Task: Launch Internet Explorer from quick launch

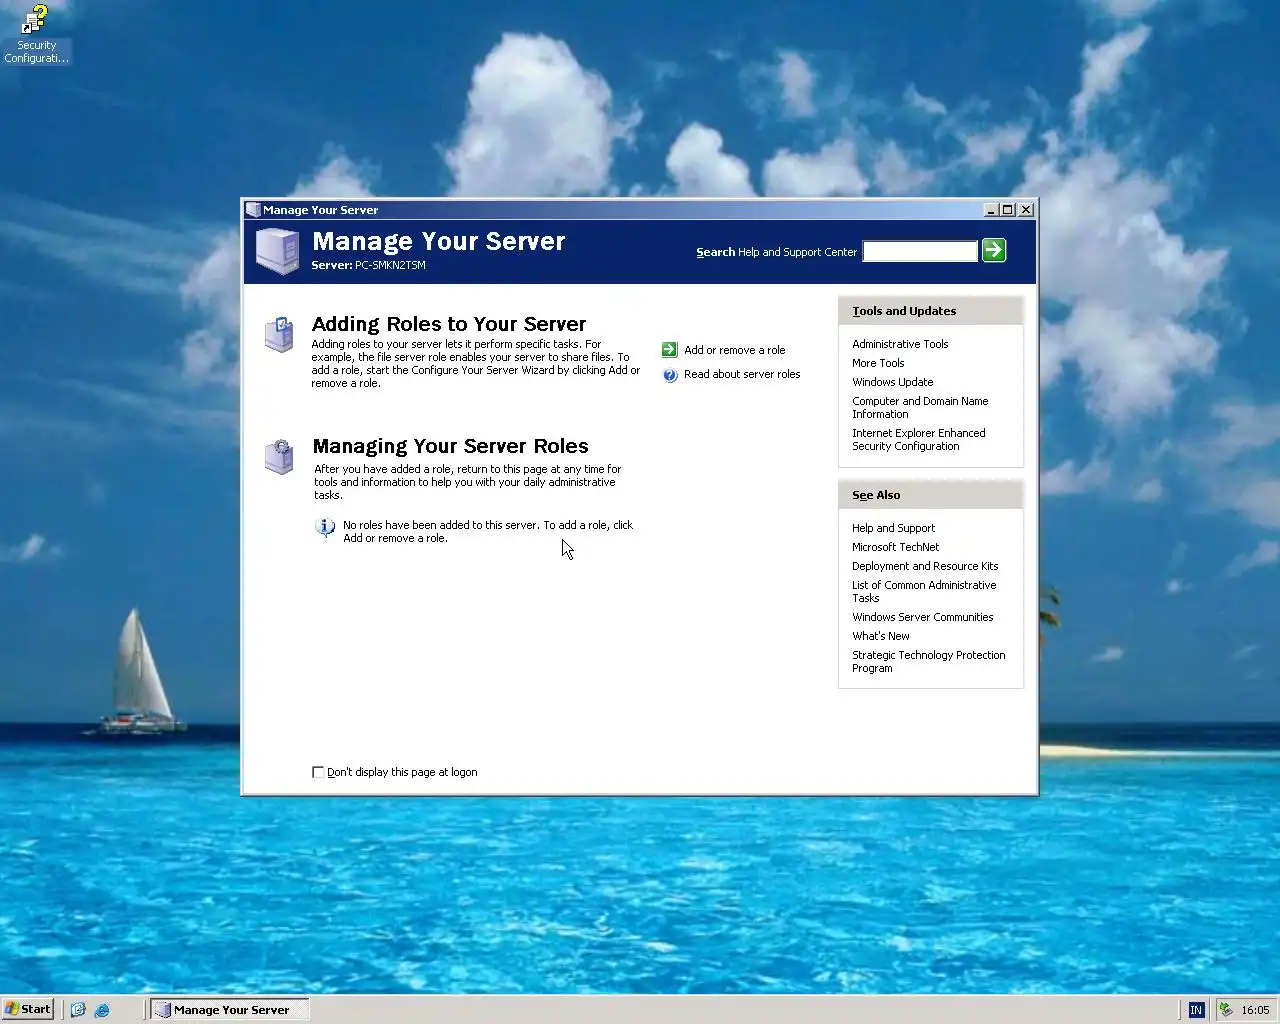Action: tap(102, 1010)
